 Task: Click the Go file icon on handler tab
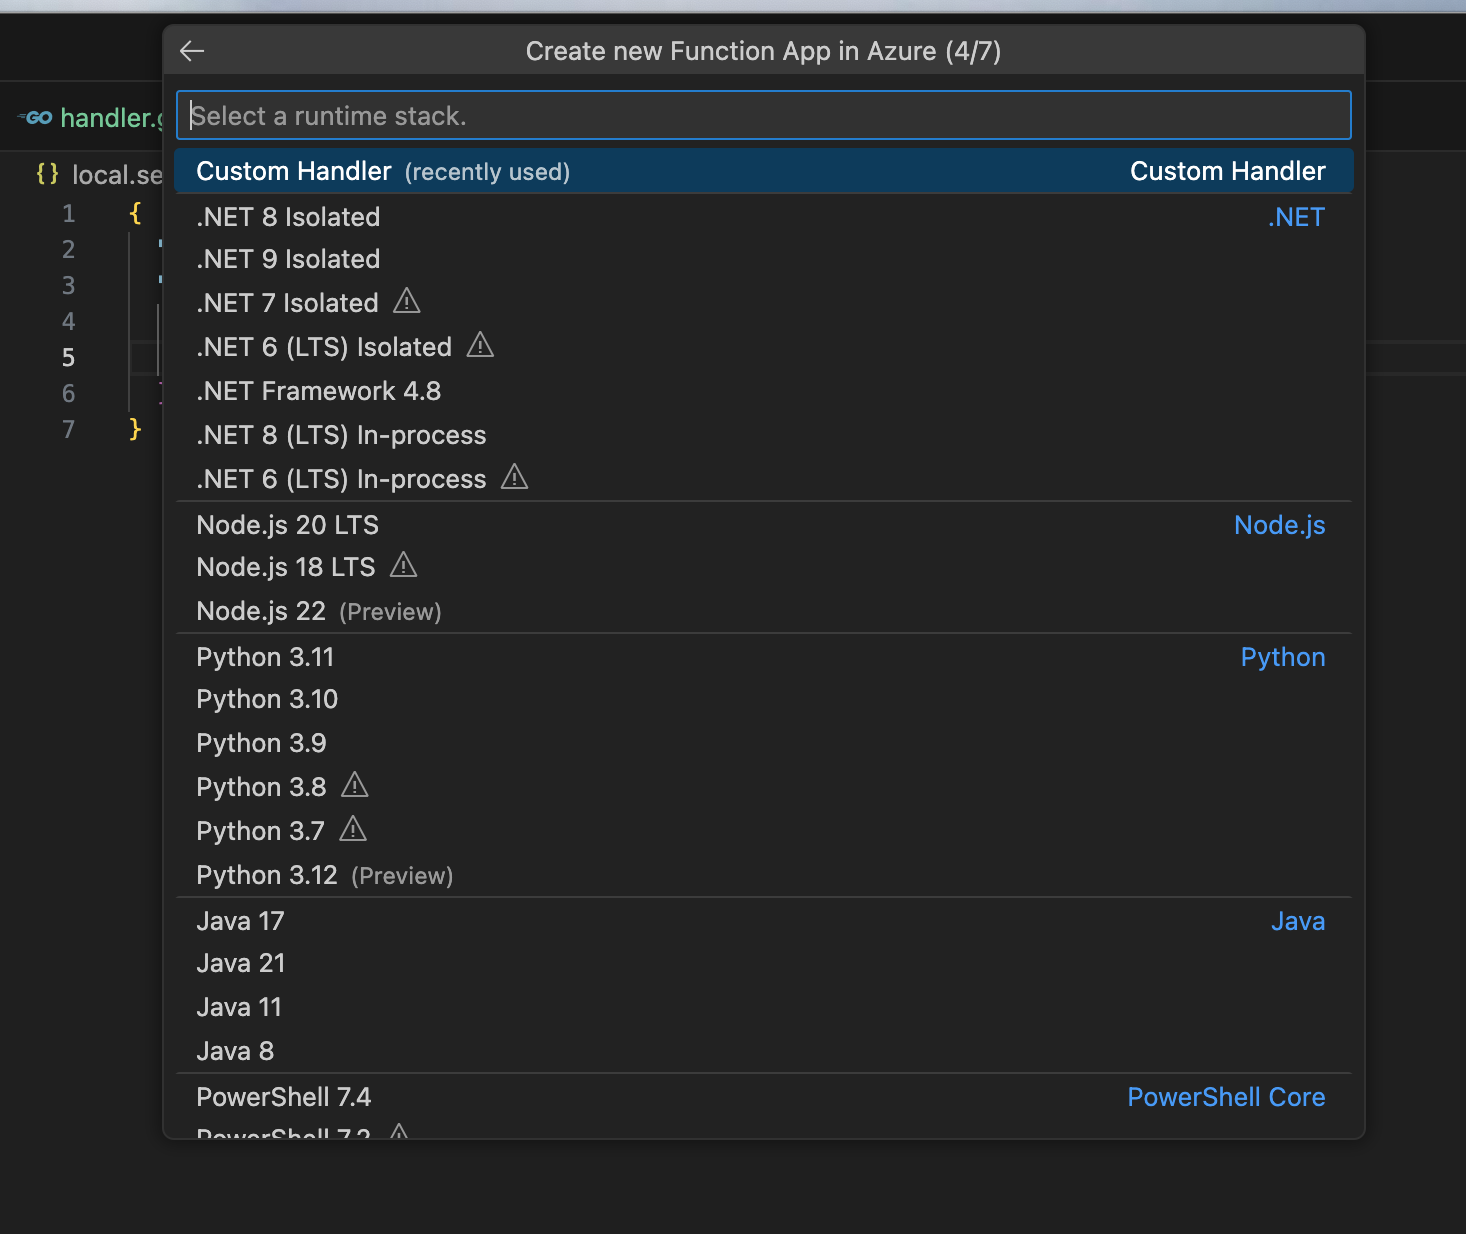click(35, 118)
